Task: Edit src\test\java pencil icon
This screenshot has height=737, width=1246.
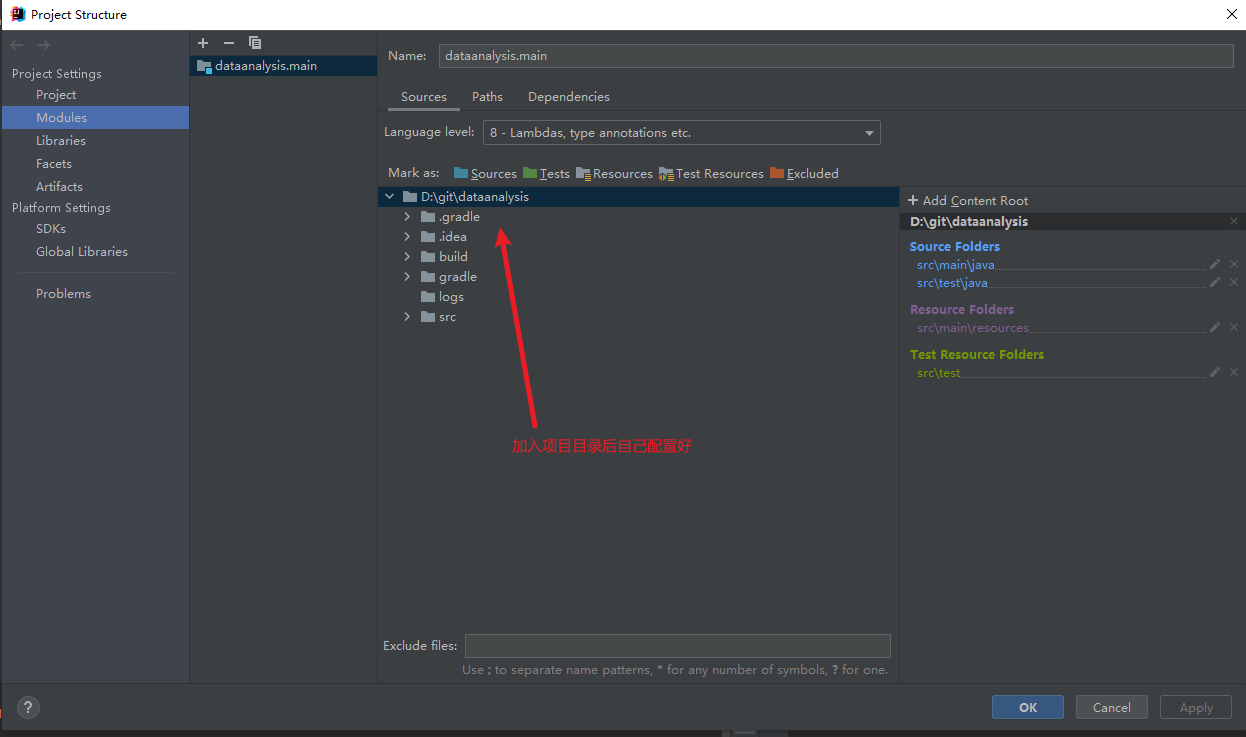Action: [x=1215, y=282]
